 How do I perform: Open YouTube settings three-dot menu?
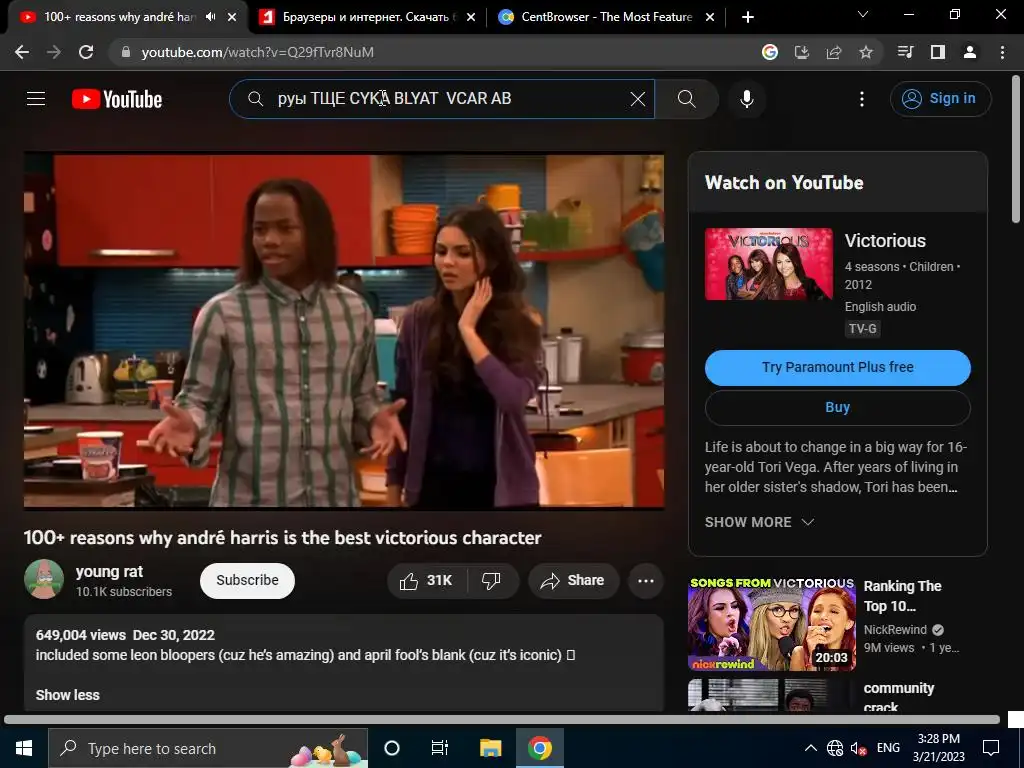(862, 99)
